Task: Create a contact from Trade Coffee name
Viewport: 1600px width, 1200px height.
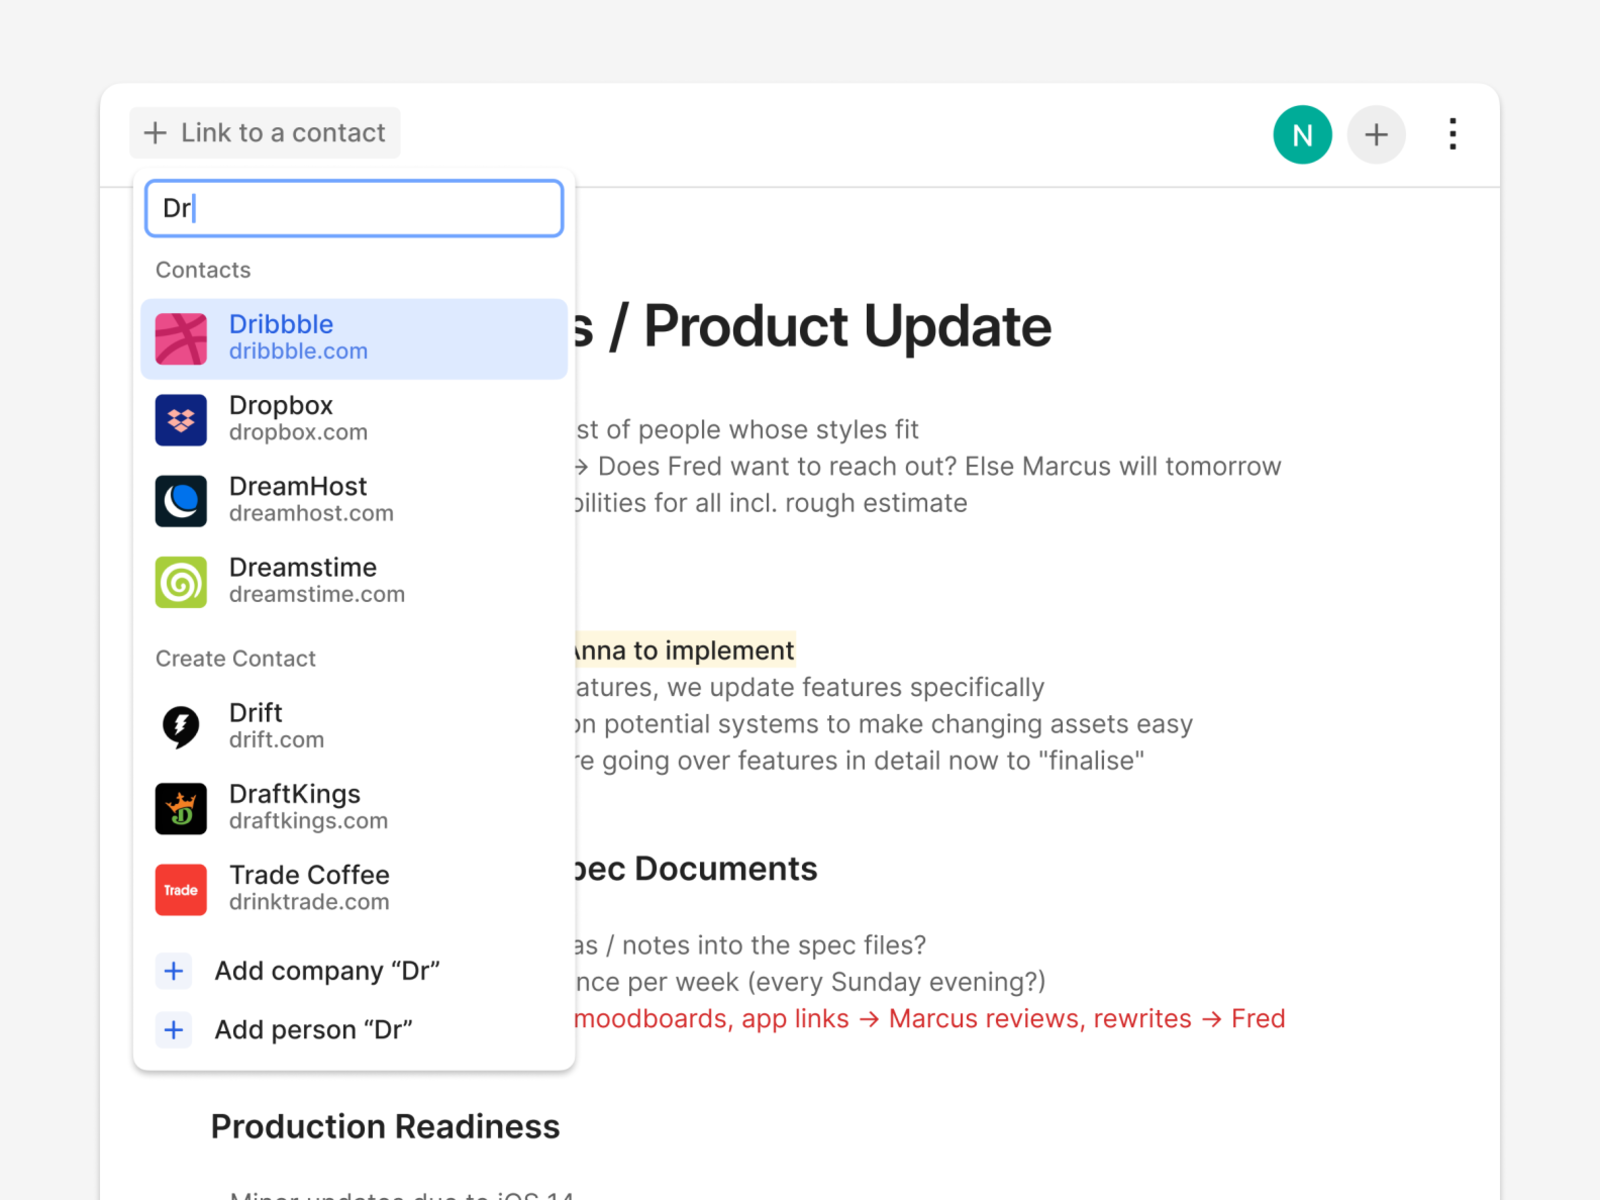Action: click(x=309, y=875)
